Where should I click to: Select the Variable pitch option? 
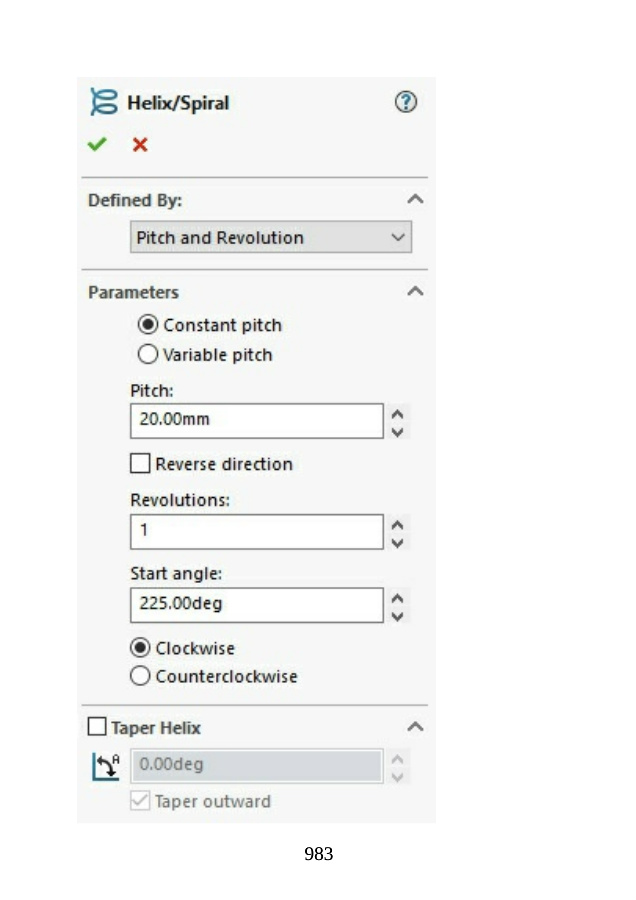click(148, 355)
